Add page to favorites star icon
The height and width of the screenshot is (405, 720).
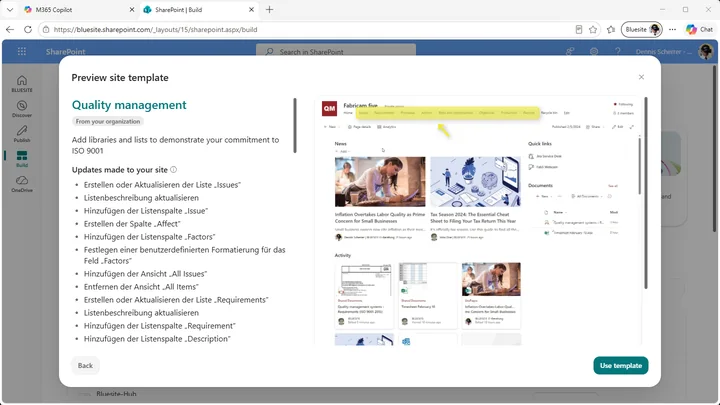pos(593,29)
